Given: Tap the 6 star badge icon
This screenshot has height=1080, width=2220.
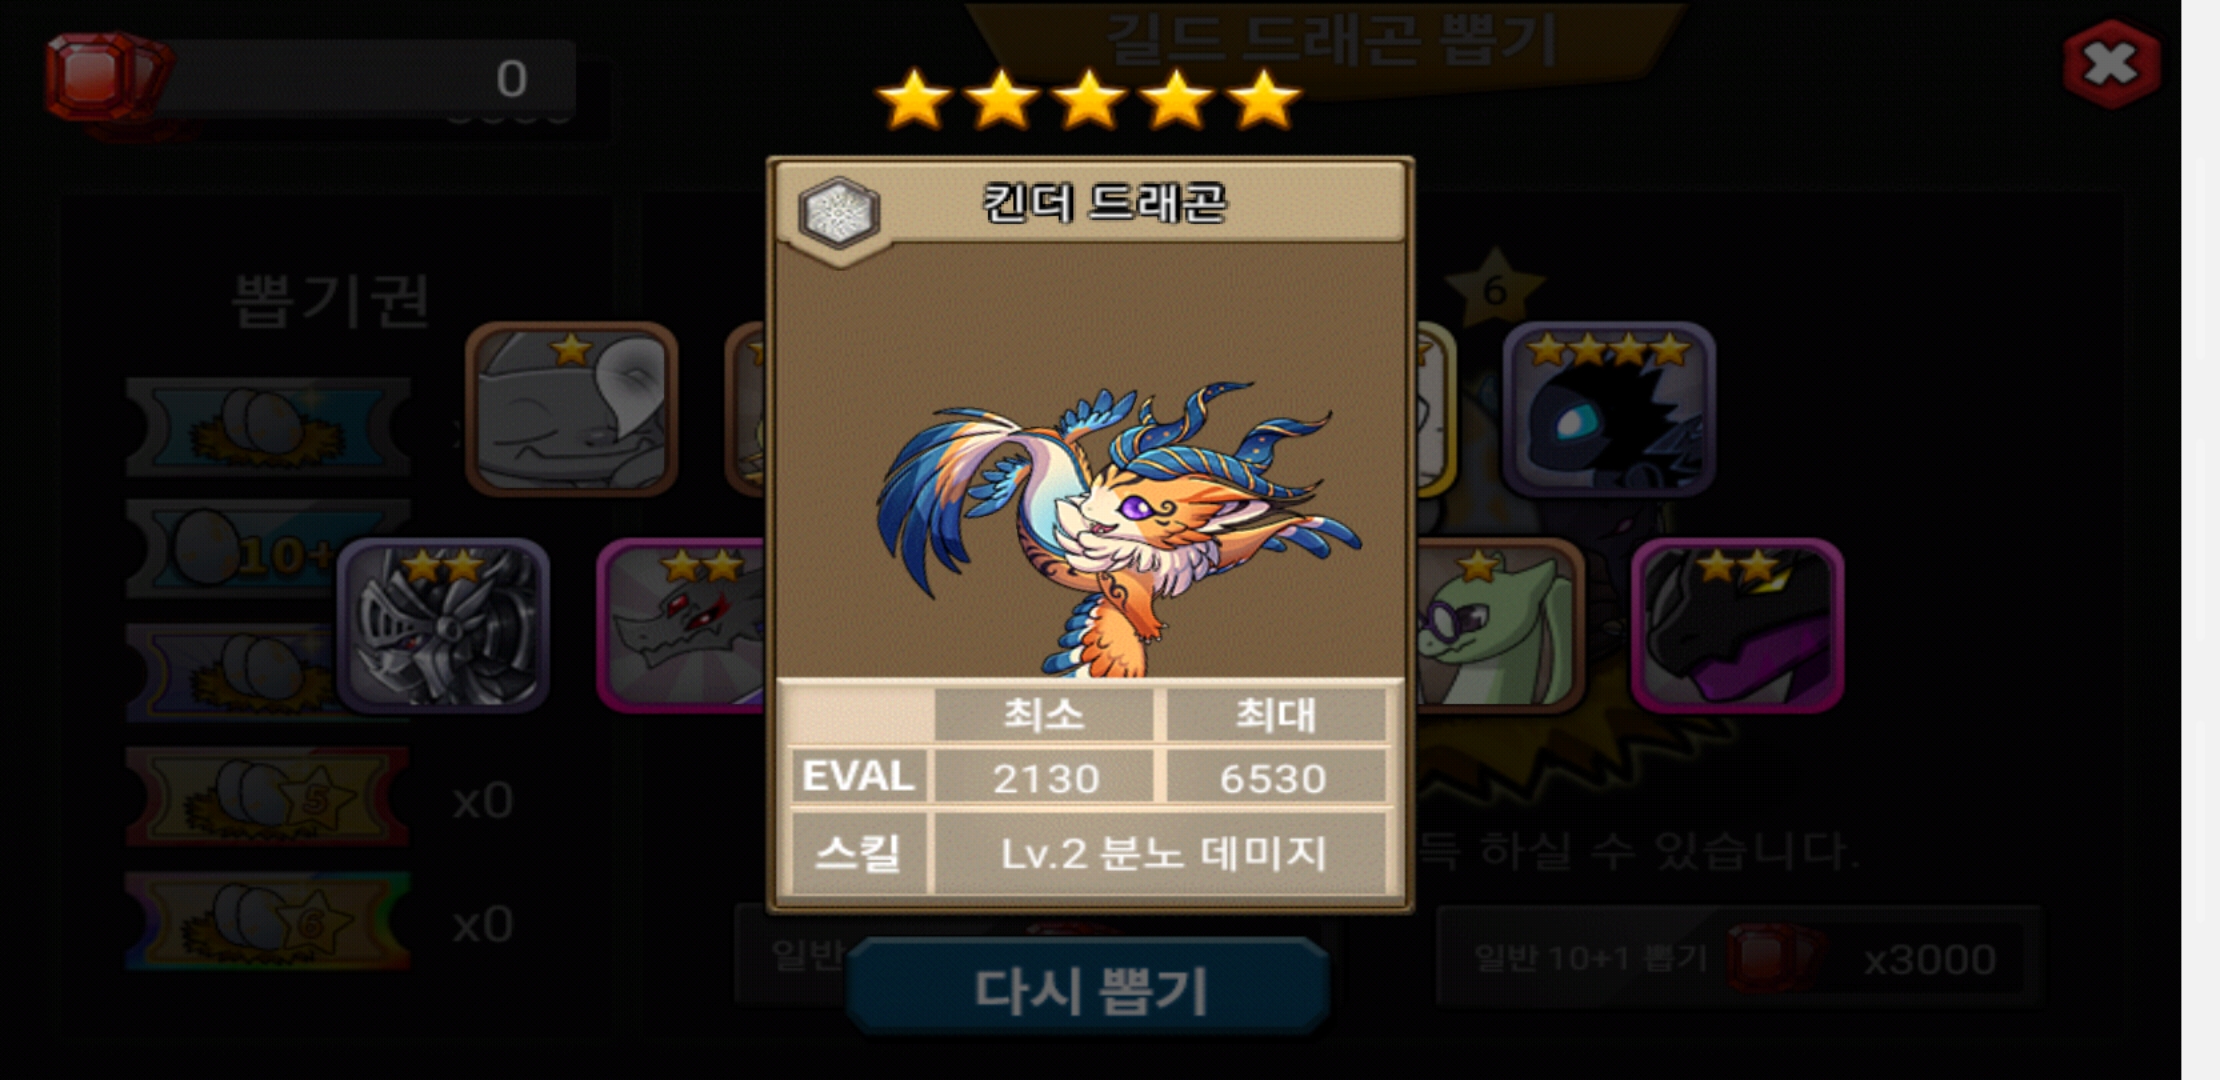Looking at the screenshot, I should point(1494,288).
